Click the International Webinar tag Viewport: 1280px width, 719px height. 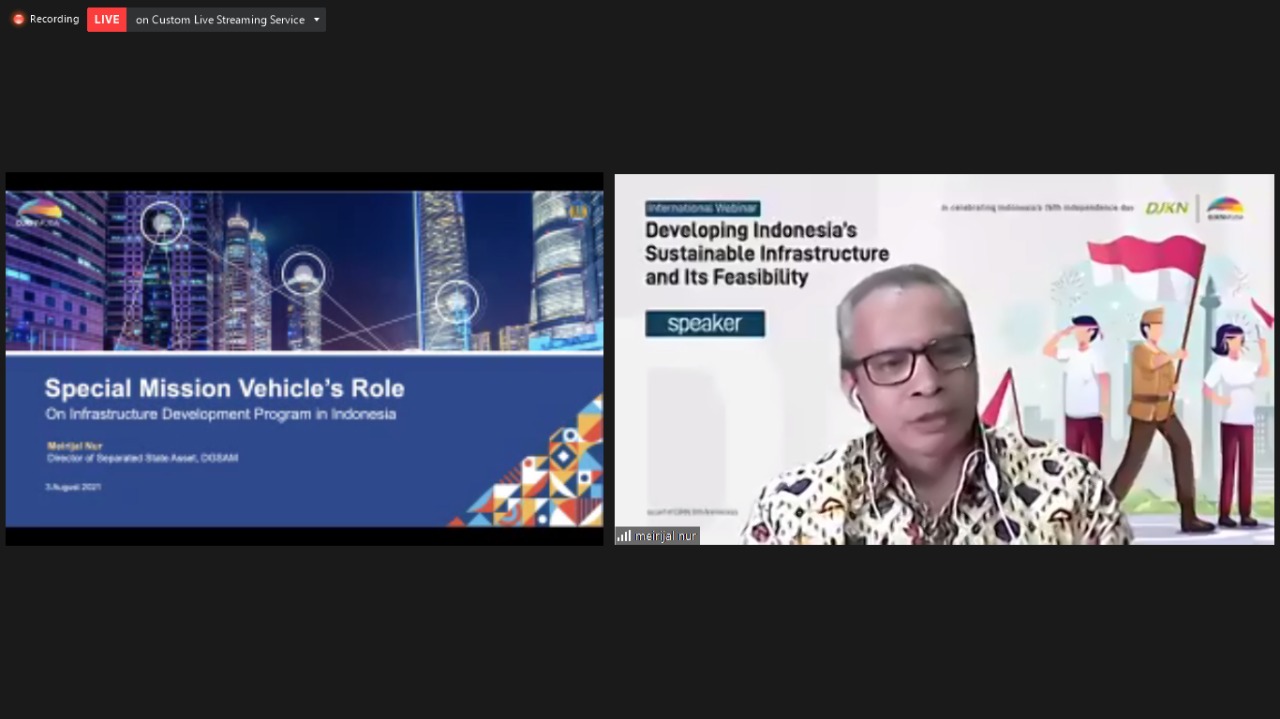coord(703,208)
